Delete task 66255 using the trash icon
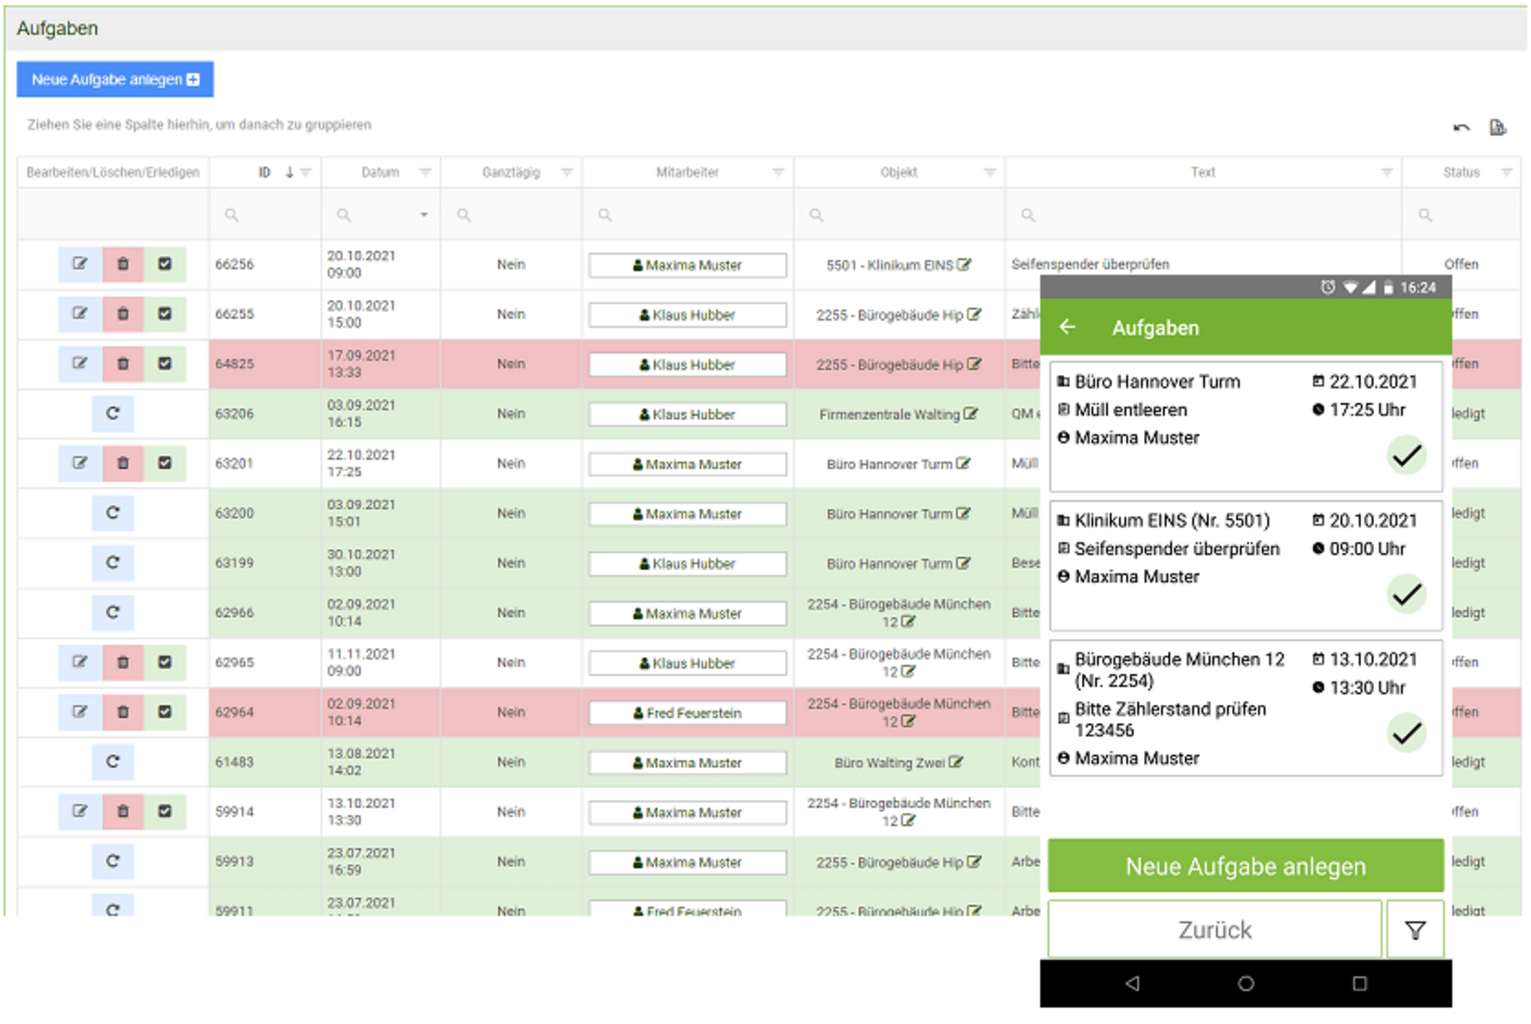This screenshot has height=1024, width=1531. click(123, 314)
